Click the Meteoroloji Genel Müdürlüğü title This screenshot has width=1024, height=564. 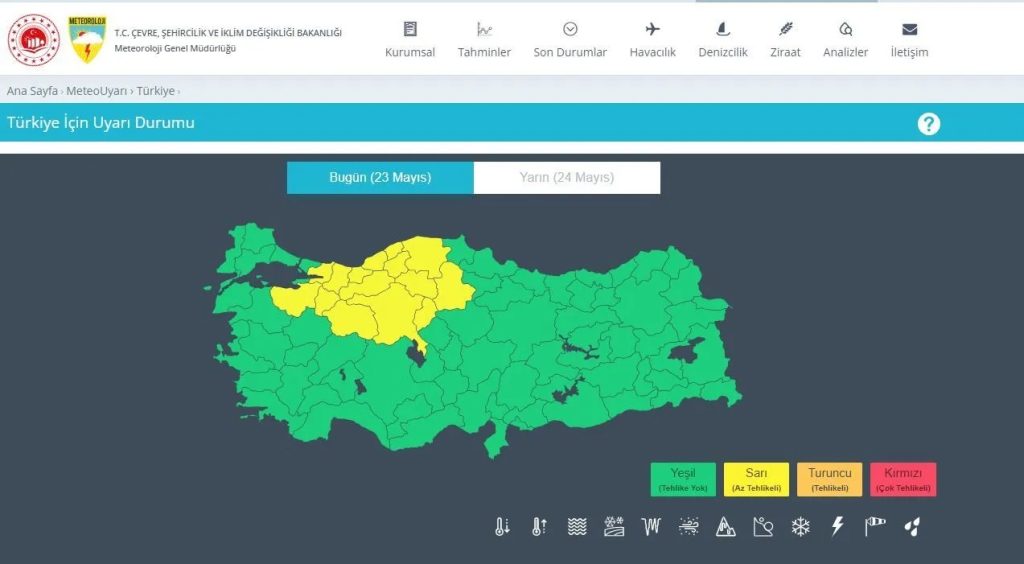(x=175, y=48)
